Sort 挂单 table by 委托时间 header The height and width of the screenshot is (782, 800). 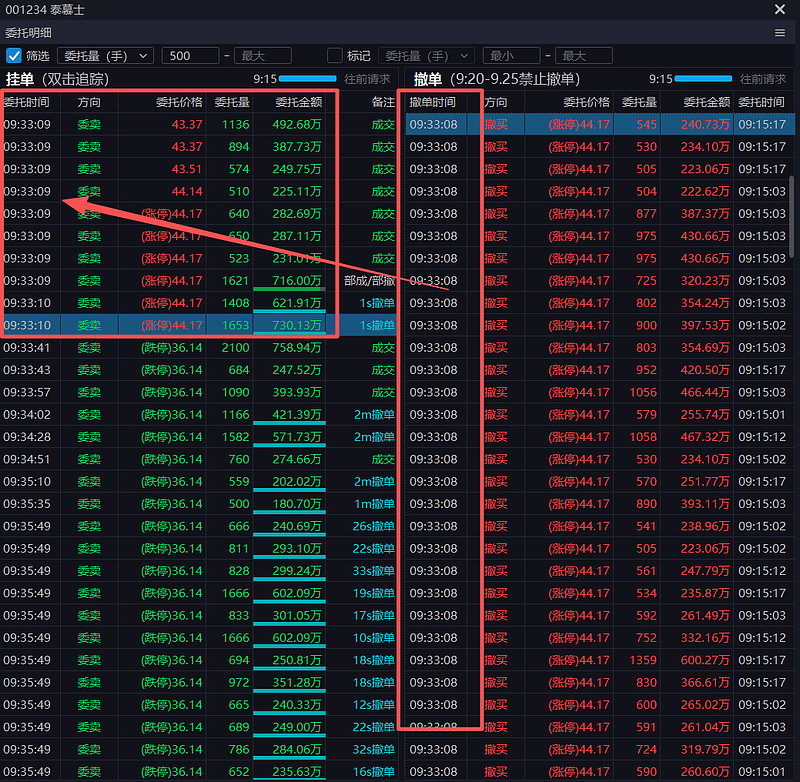click(x=27, y=102)
